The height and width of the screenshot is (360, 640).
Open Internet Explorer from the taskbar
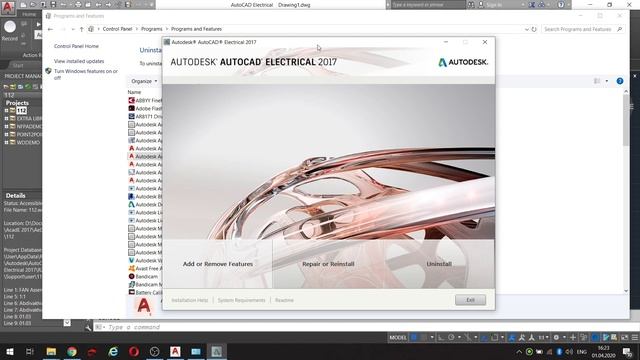(x=113, y=351)
